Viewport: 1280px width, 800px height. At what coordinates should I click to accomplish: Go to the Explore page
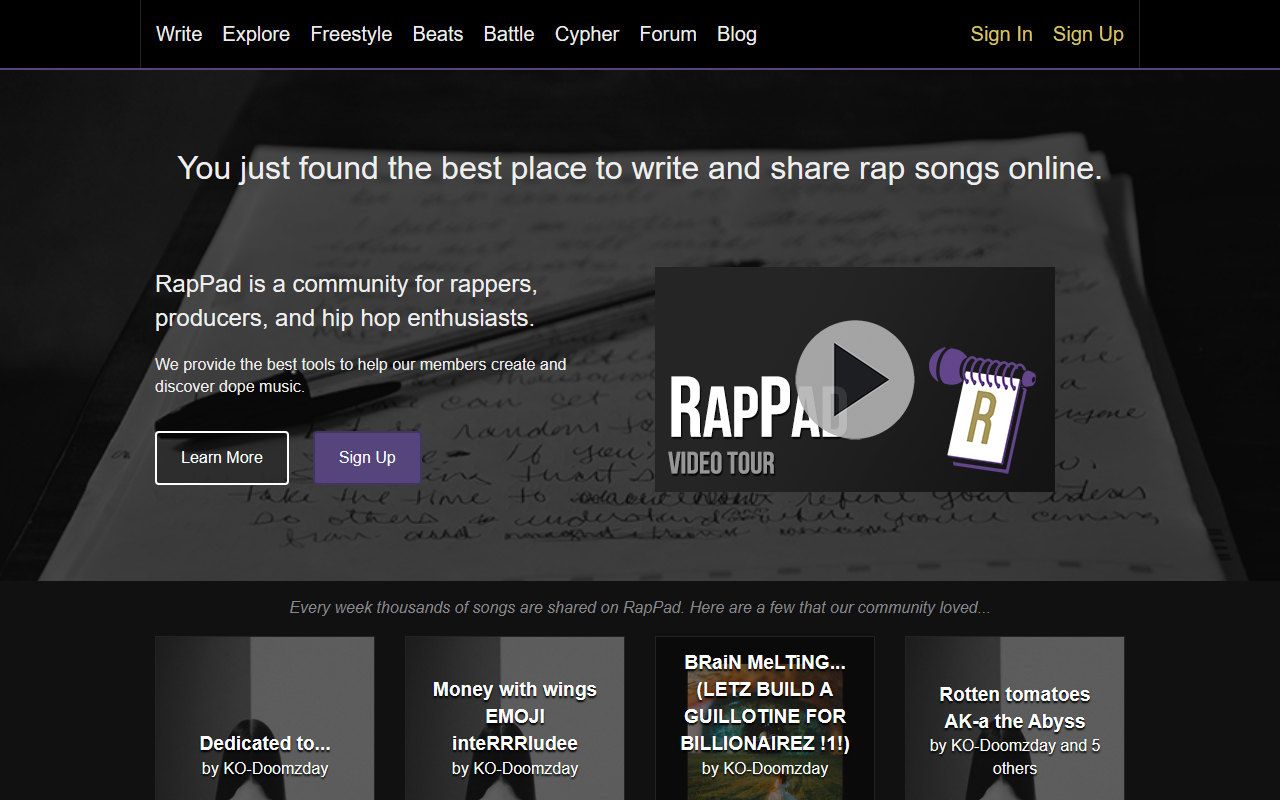[x=256, y=34]
